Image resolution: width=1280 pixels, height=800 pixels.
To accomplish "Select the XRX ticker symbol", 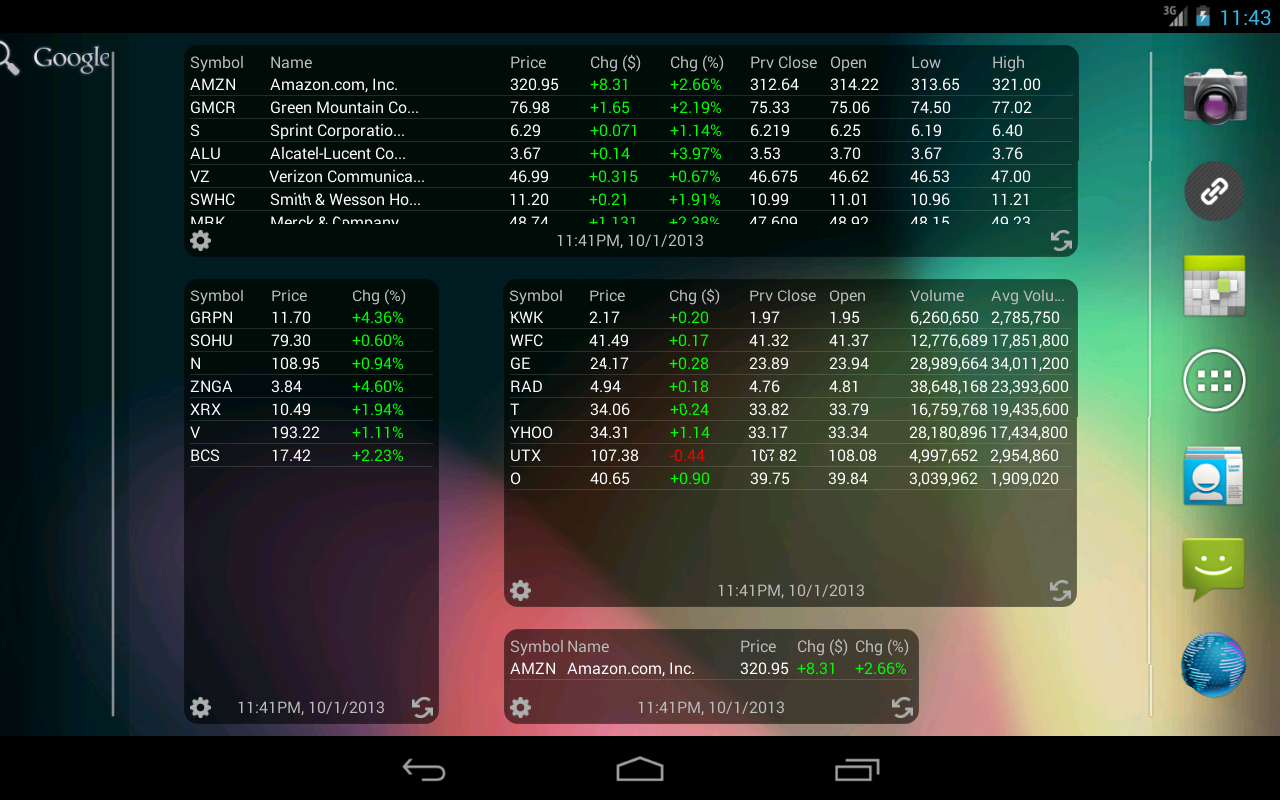I will coord(205,410).
